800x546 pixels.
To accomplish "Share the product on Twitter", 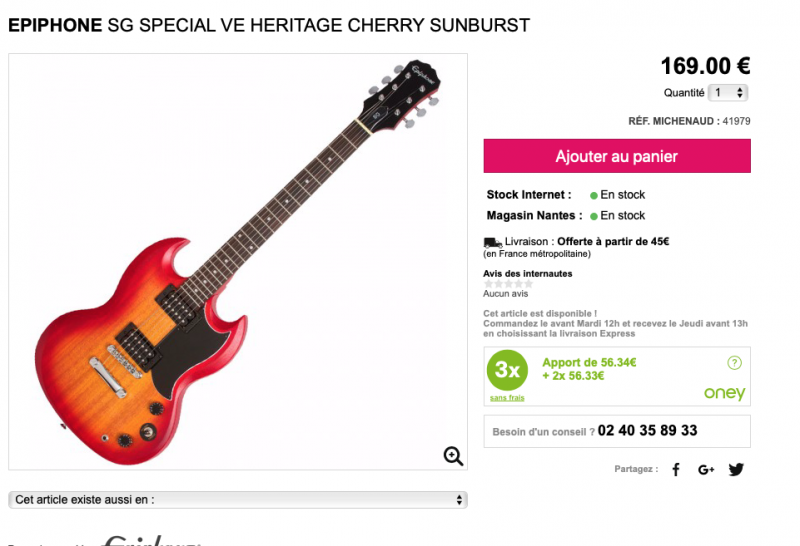I will pos(736,469).
